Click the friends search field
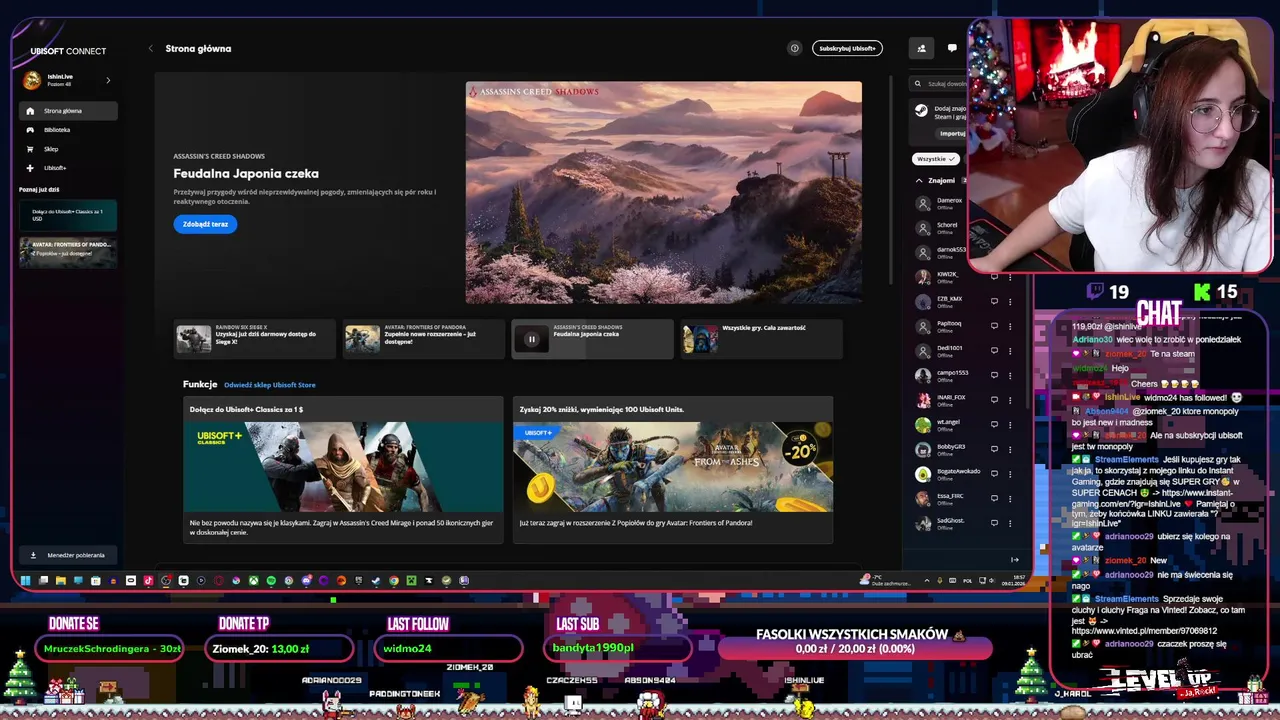The width and height of the screenshot is (1280, 720). [x=940, y=84]
